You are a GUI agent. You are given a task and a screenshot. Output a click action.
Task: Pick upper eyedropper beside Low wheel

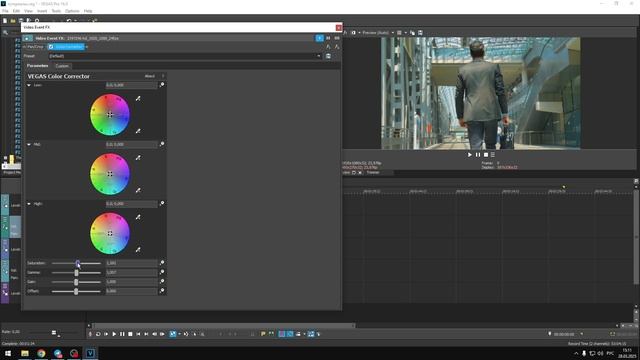tap(138, 98)
